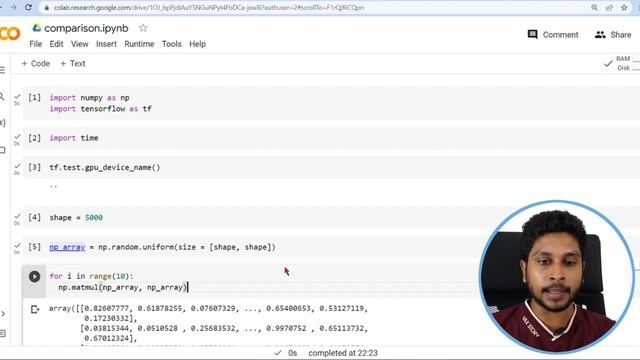Open the variables sidebar icon
Image resolution: width=640 pixels, height=360 pixels.
point(2,122)
